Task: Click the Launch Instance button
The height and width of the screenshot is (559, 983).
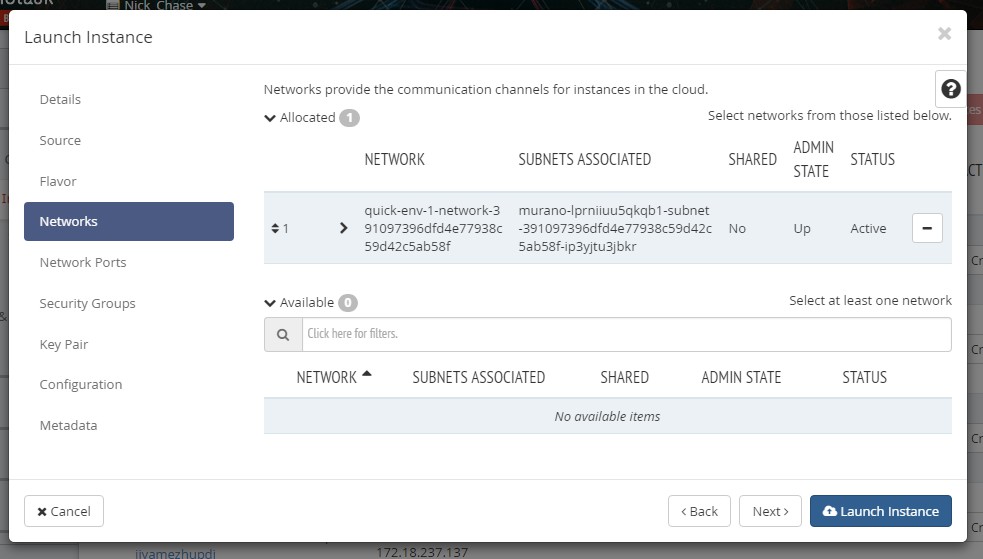Action: coord(880,511)
